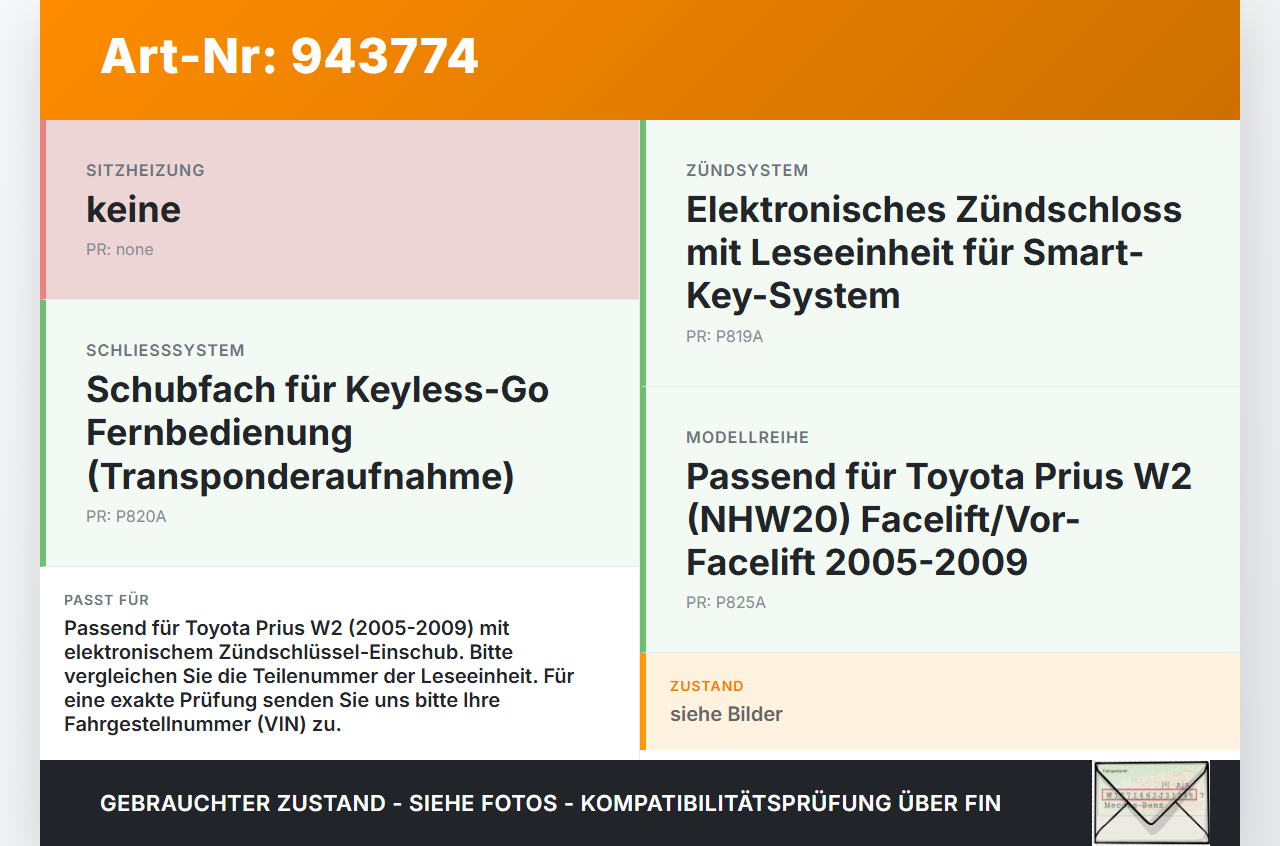The image size is (1280, 846).
Task: Select the ZÜNDSYSTEM section label
Action: [x=747, y=170]
